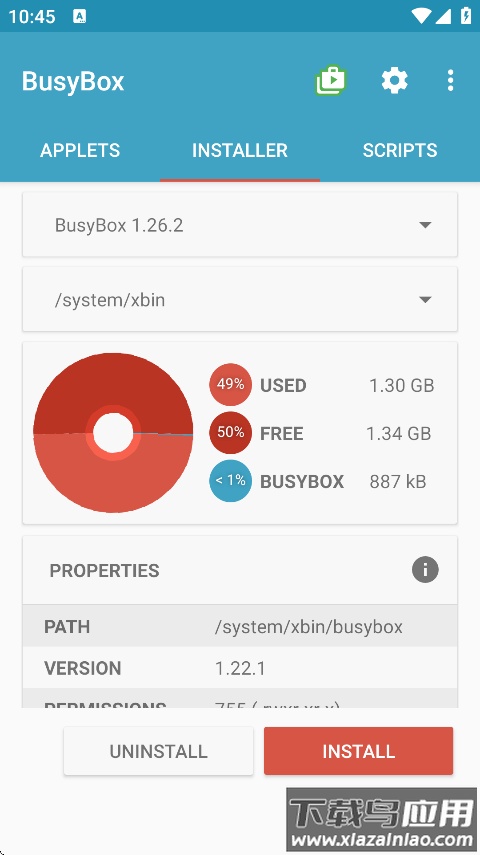This screenshot has height=855, width=480.
Task: Click the PATH row label
Action: 67,627
